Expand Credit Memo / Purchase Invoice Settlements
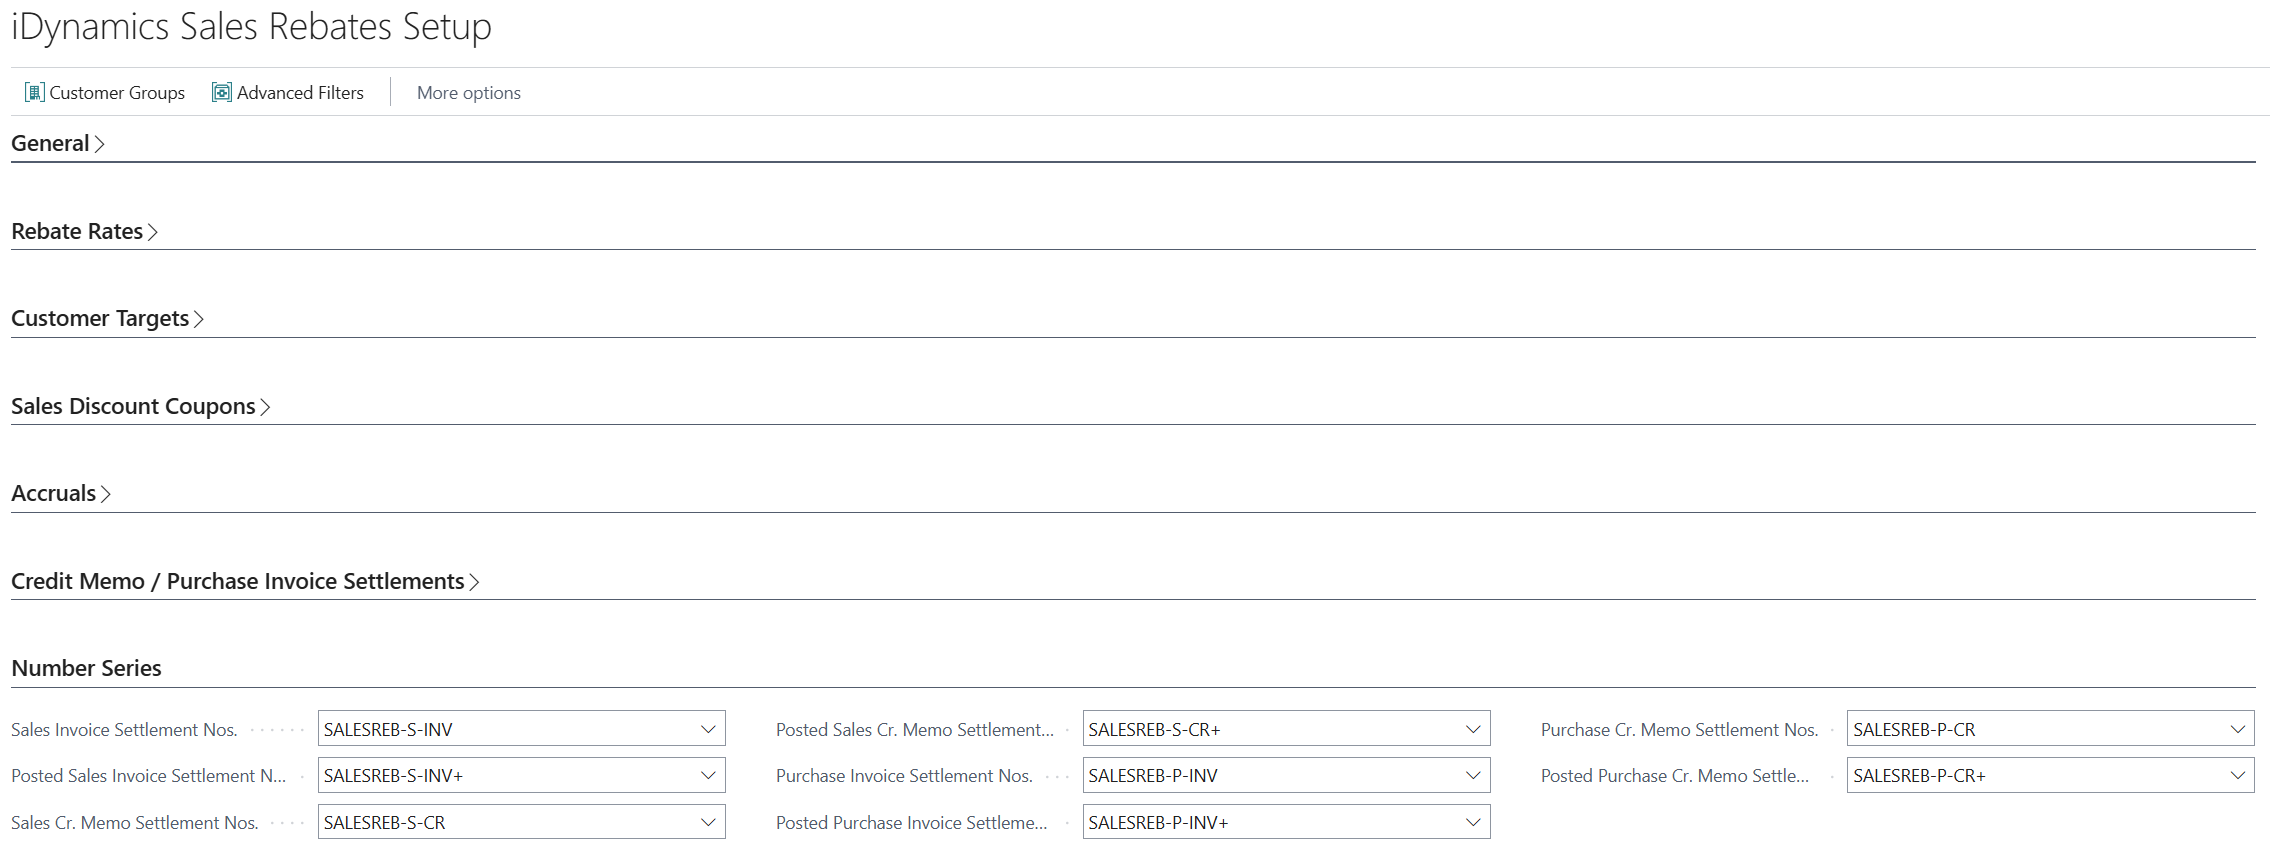Image resolution: width=2270 pixels, height=859 pixels. pos(245,582)
